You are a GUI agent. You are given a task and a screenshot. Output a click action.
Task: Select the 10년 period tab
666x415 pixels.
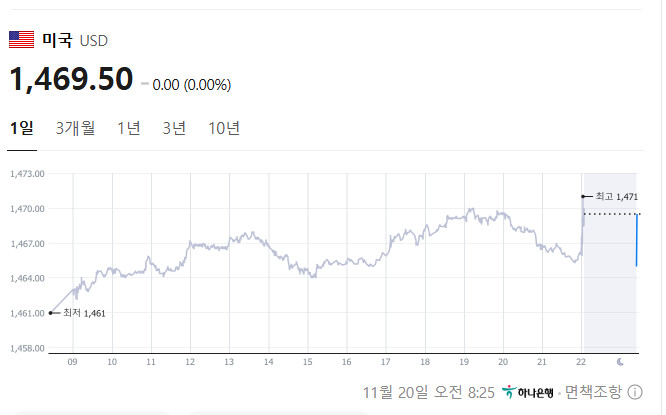[224, 128]
